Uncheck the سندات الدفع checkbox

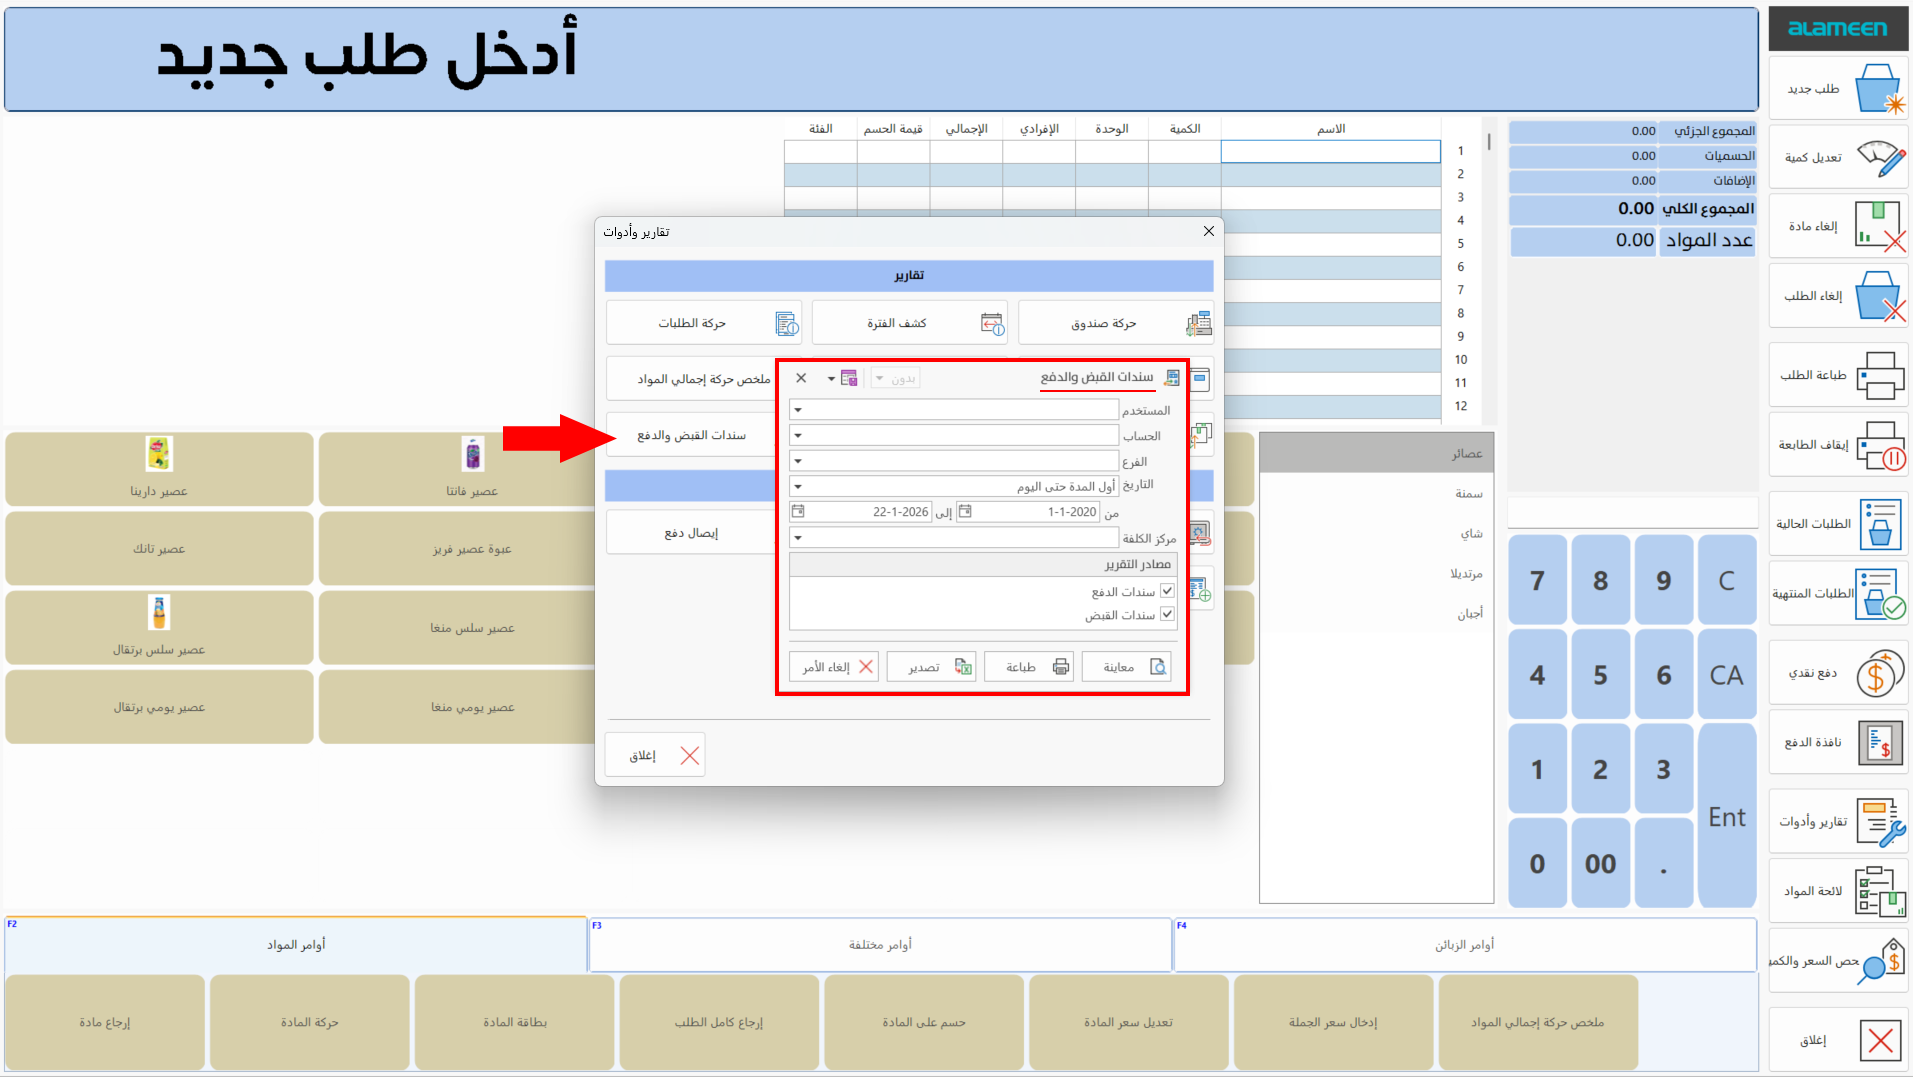(1167, 591)
